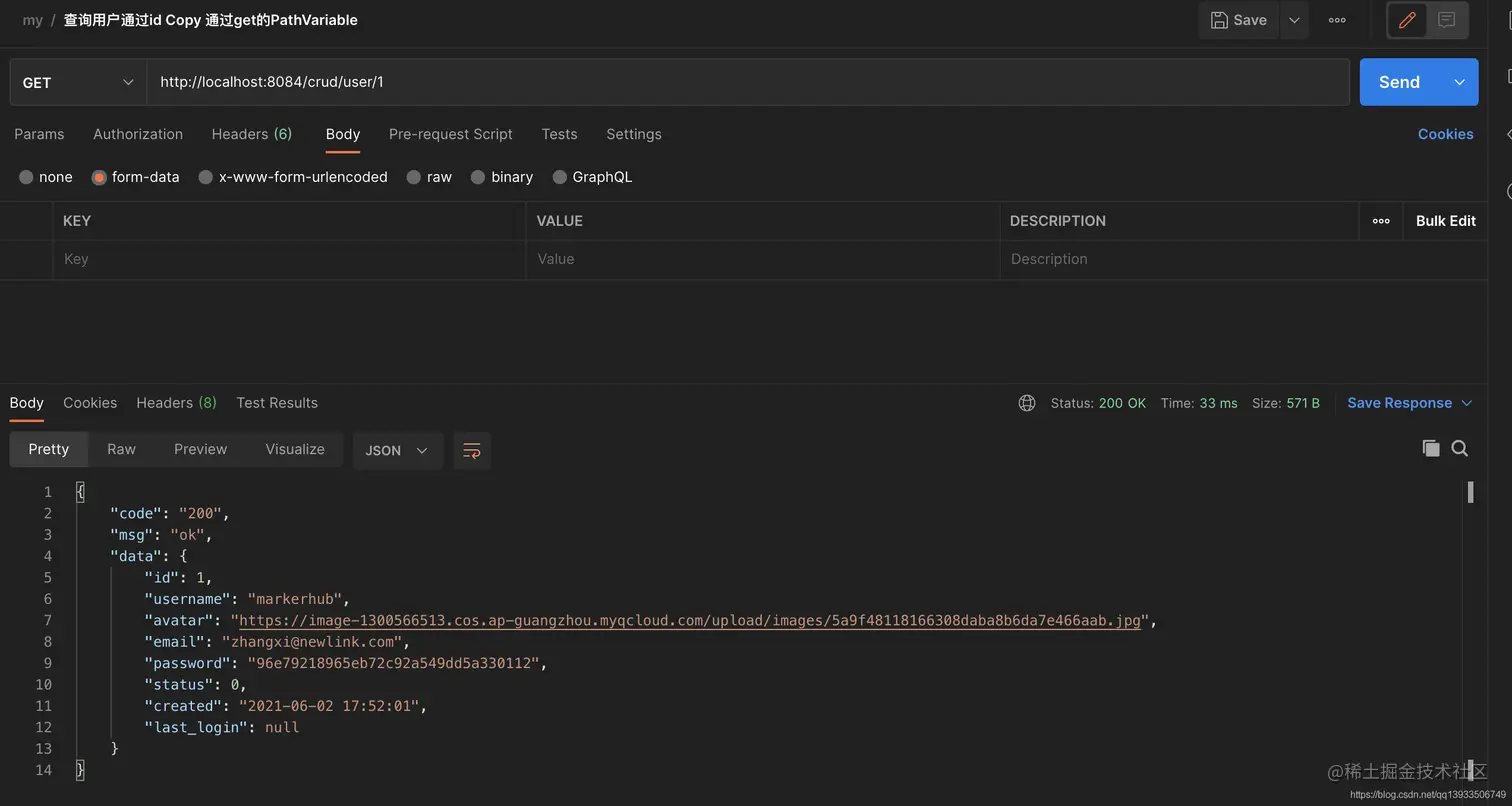Open the Authorization tab
The width and height of the screenshot is (1512, 806).
click(138, 134)
